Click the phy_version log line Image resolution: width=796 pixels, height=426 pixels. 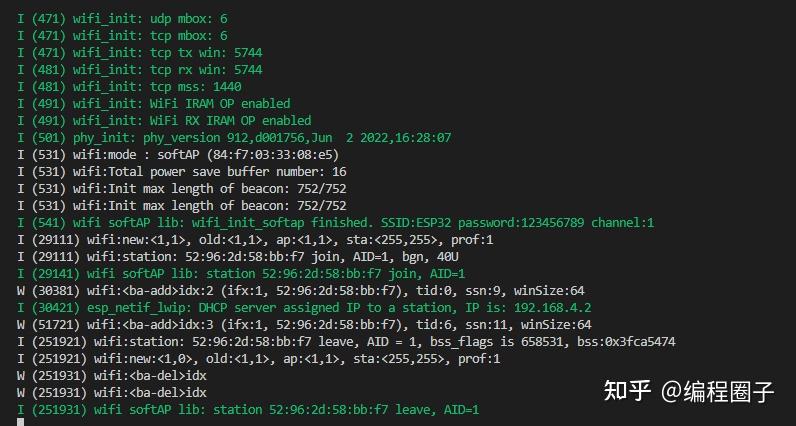234,137
